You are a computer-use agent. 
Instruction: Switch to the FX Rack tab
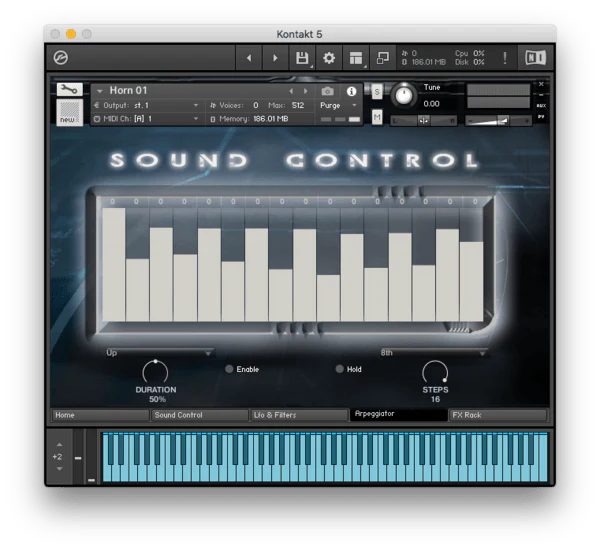pyautogui.click(x=498, y=415)
